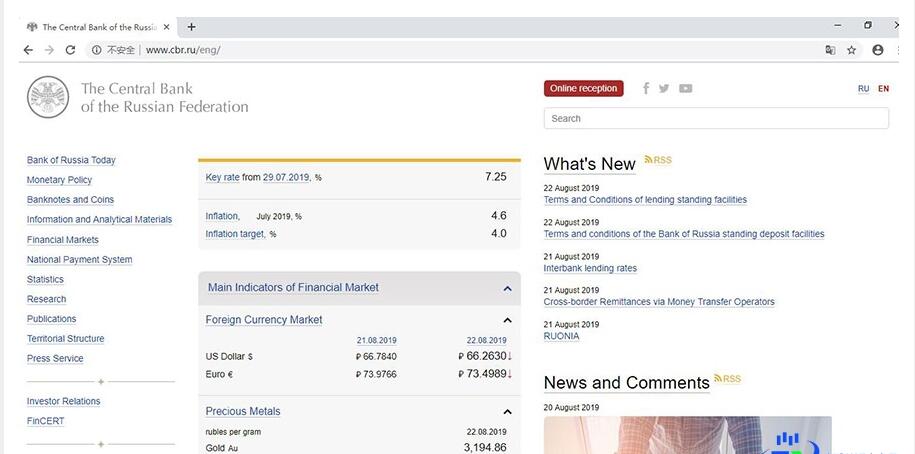Open the RUONIA news link
915x454 pixels.
561,336
